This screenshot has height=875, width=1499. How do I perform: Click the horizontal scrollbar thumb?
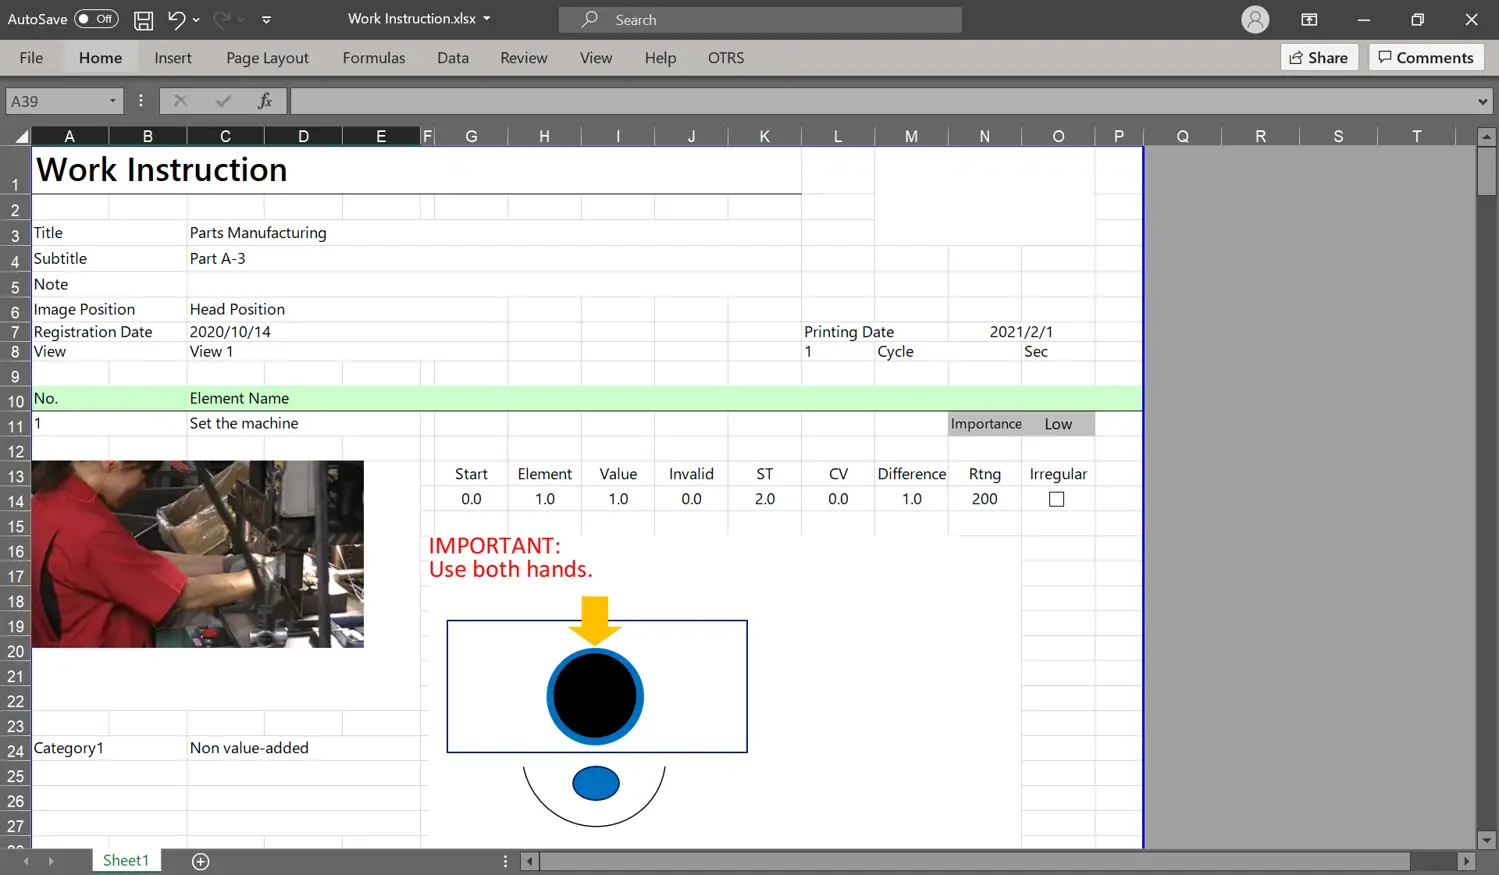[975, 861]
